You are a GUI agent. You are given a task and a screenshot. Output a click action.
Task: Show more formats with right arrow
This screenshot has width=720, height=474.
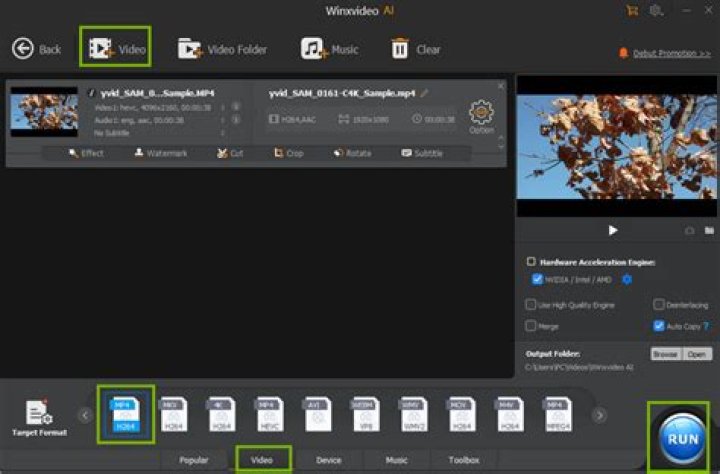click(599, 416)
